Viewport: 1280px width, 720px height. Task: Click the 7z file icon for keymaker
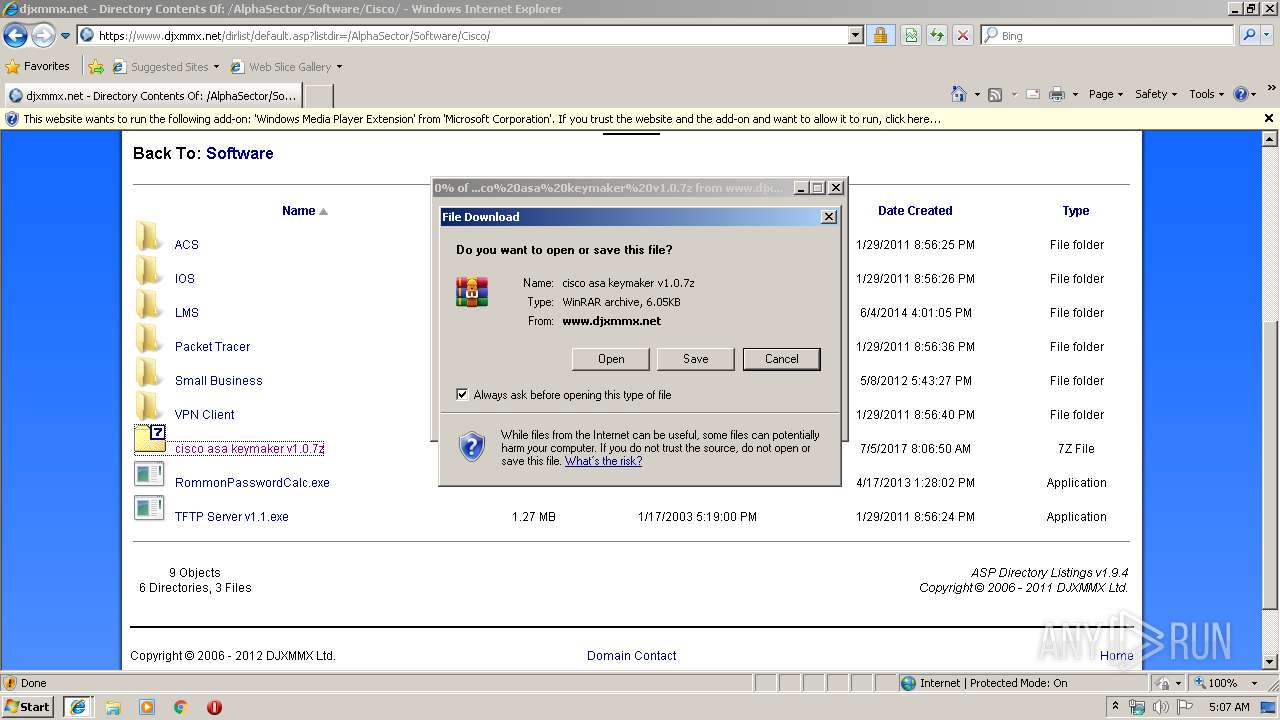(150, 439)
